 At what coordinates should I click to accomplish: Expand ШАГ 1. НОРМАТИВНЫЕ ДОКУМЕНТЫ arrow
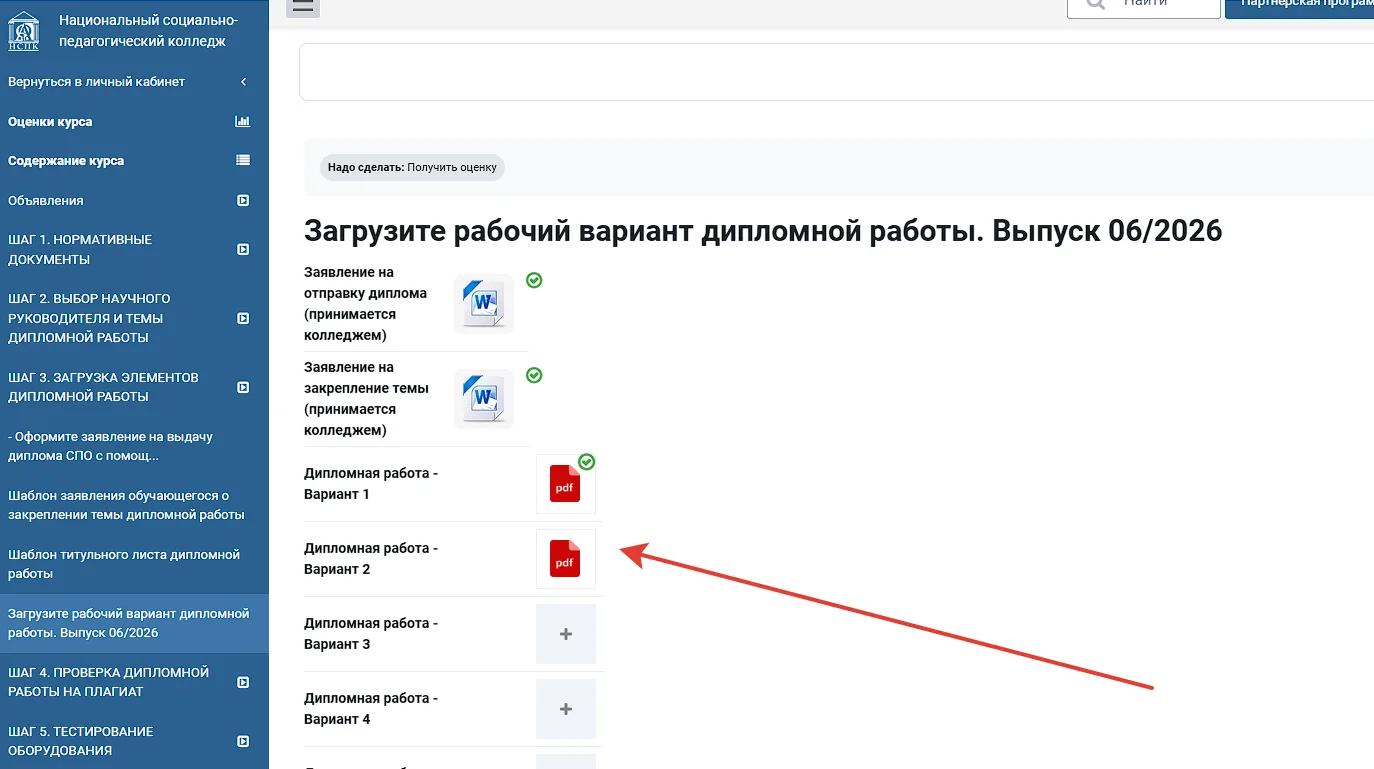[x=243, y=249]
